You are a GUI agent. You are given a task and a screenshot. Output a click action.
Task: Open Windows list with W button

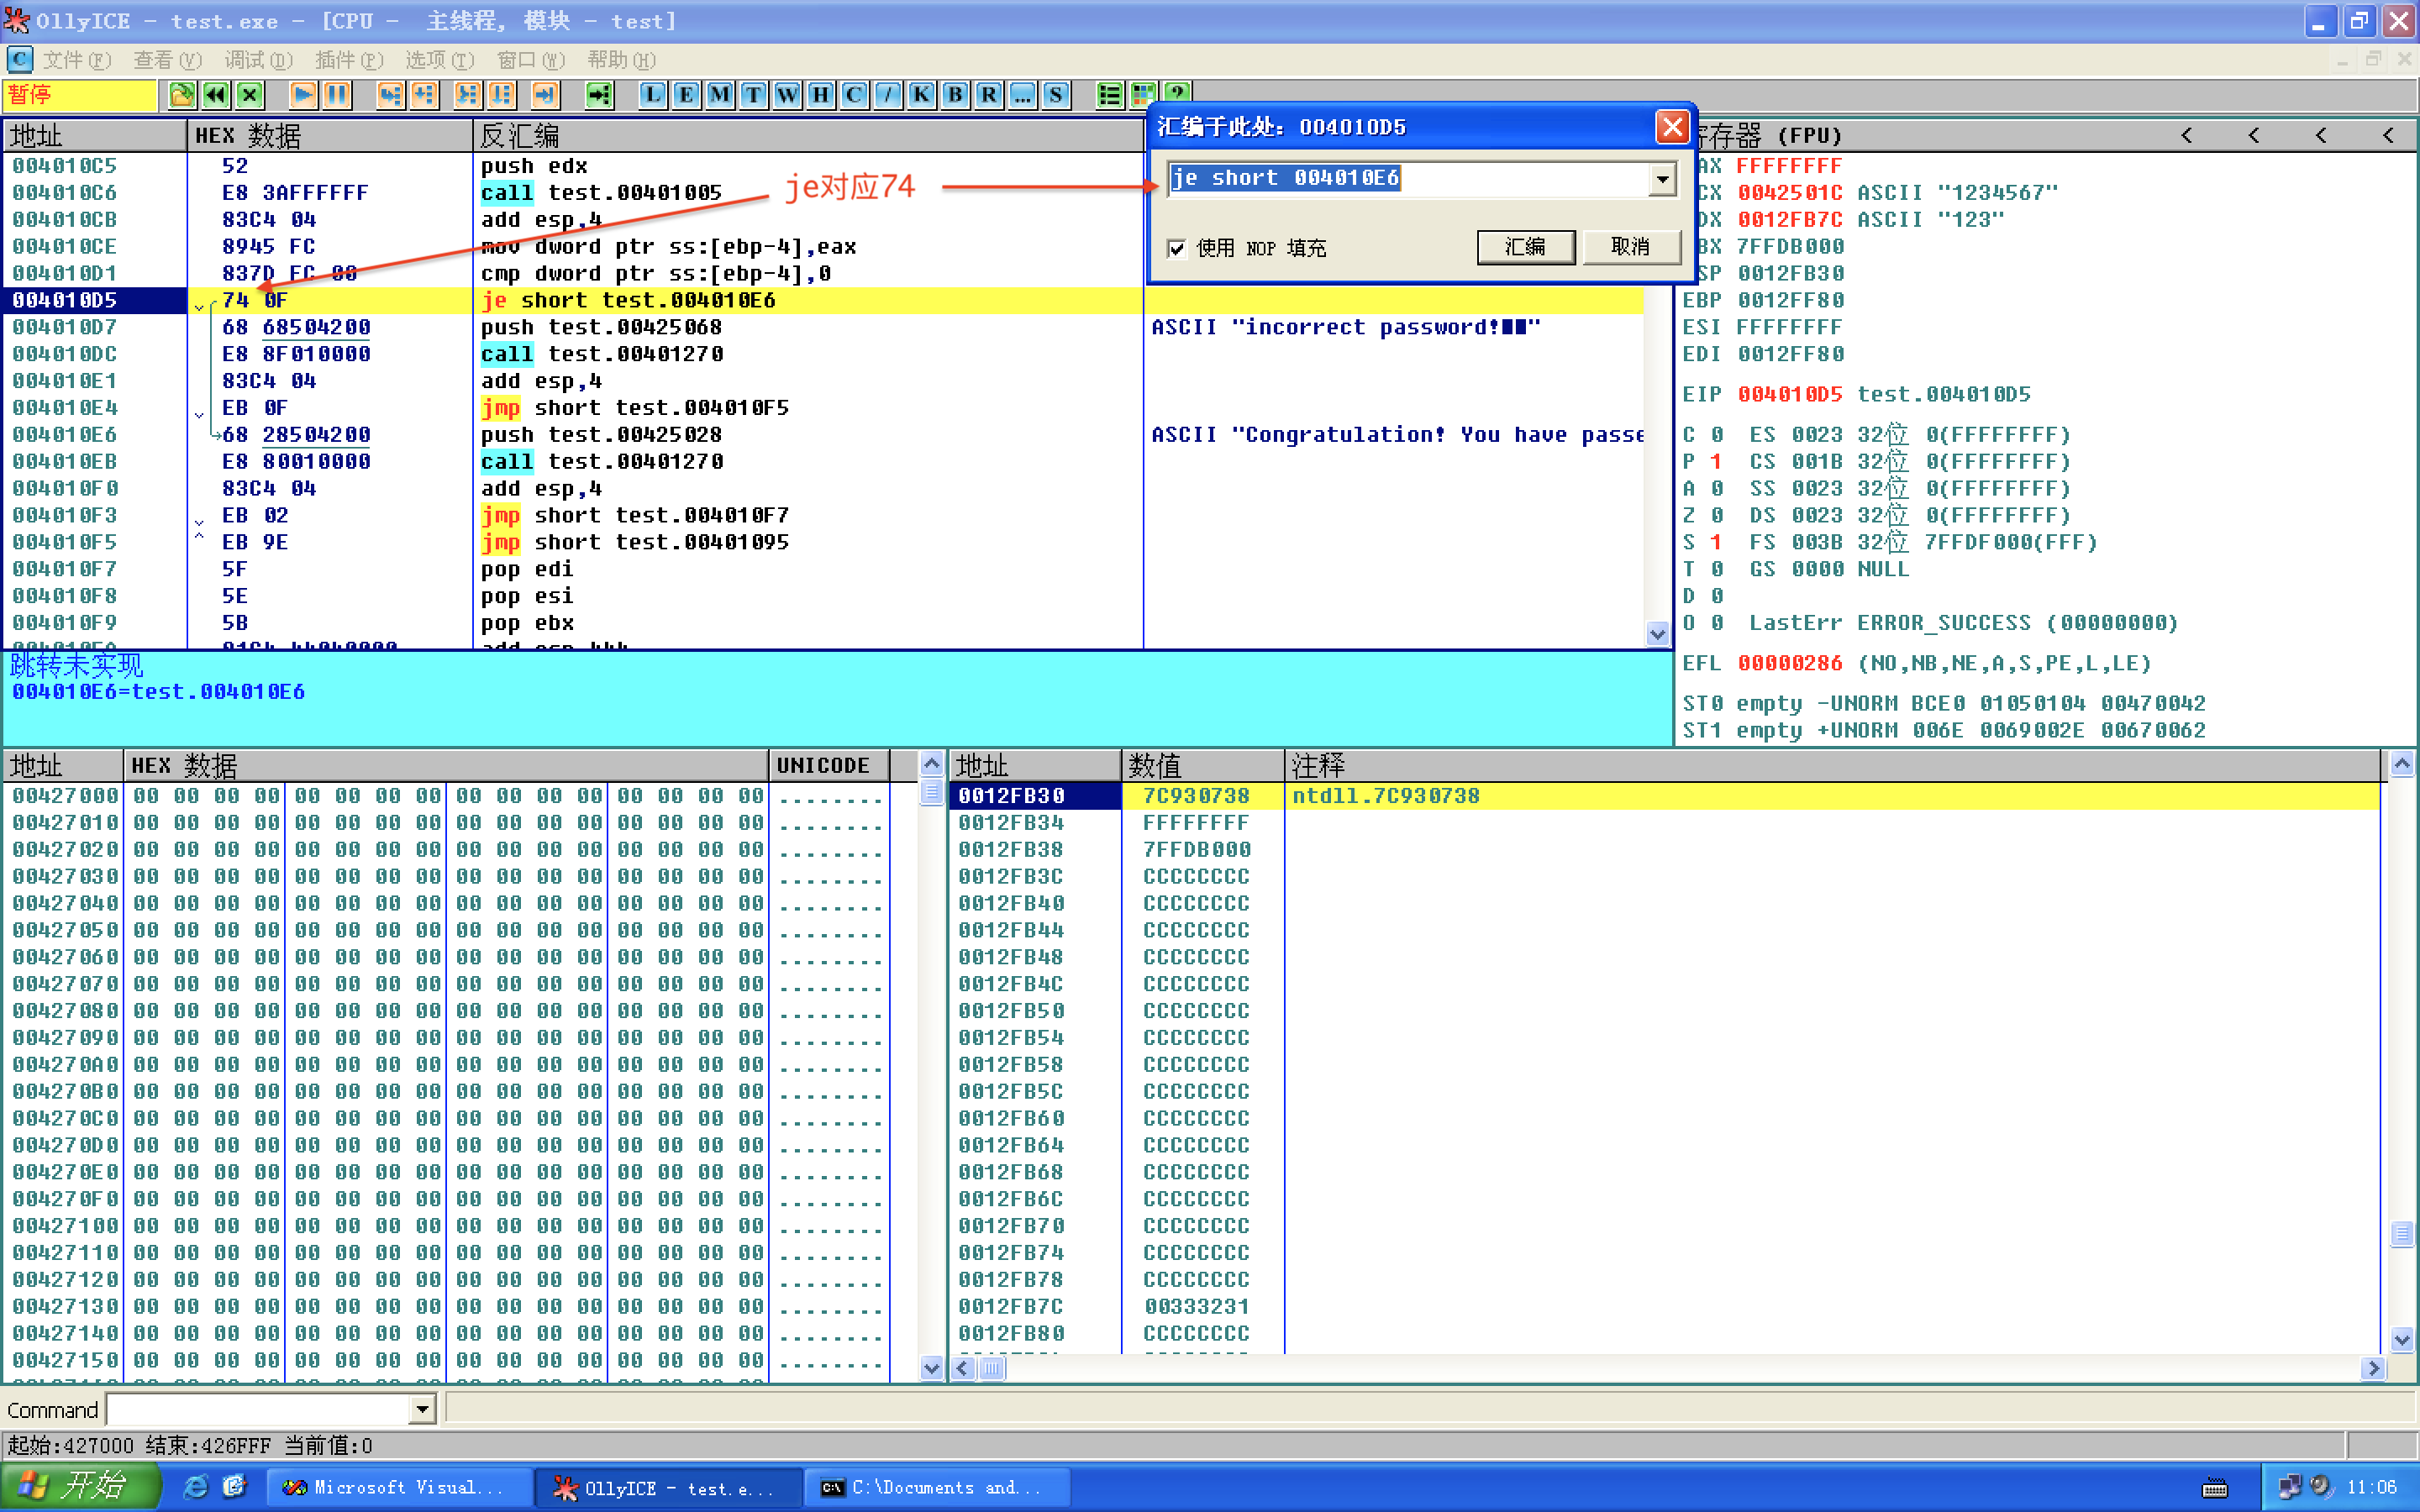[787, 95]
